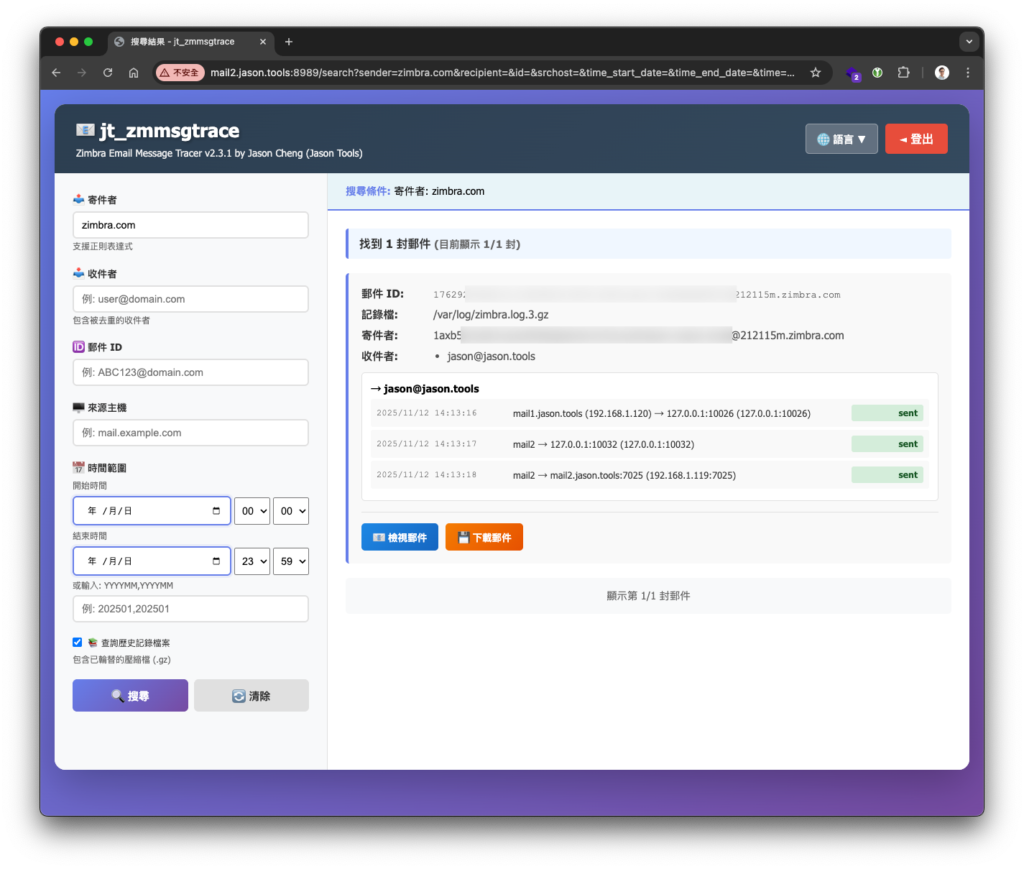The height and width of the screenshot is (869, 1024).
Task: Go back using the browser back arrow
Action: [x=57, y=73]
